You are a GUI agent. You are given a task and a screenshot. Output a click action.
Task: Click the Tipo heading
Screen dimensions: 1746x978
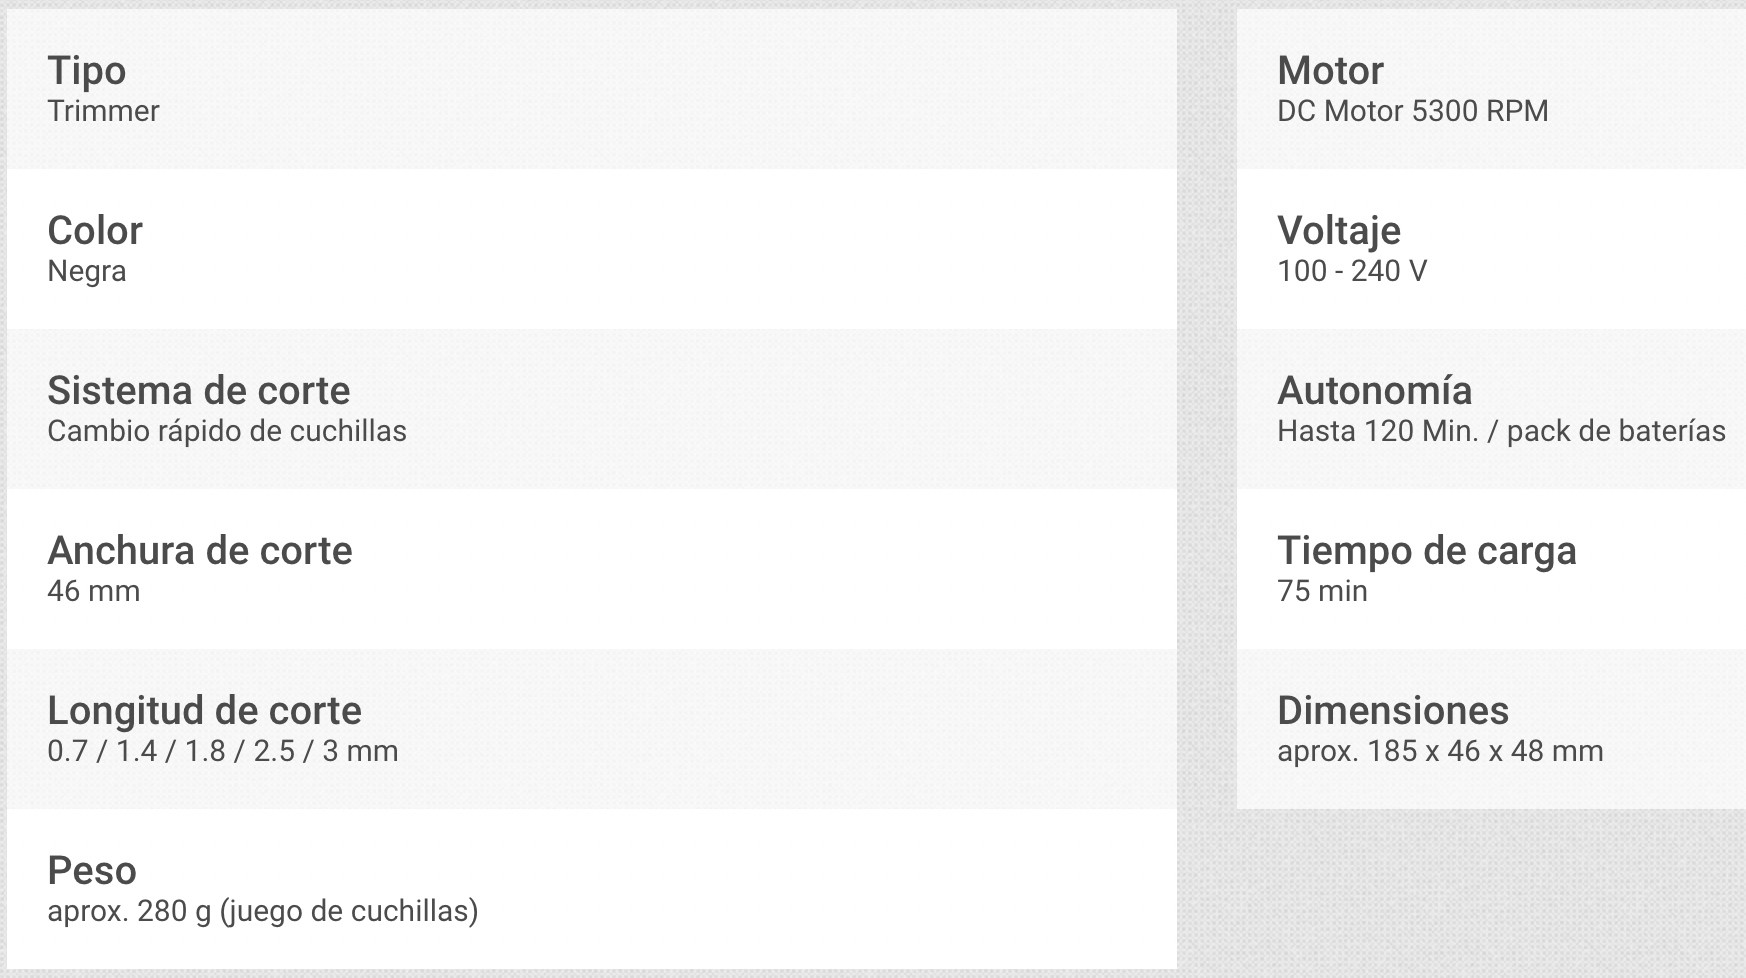coord(87,71)
